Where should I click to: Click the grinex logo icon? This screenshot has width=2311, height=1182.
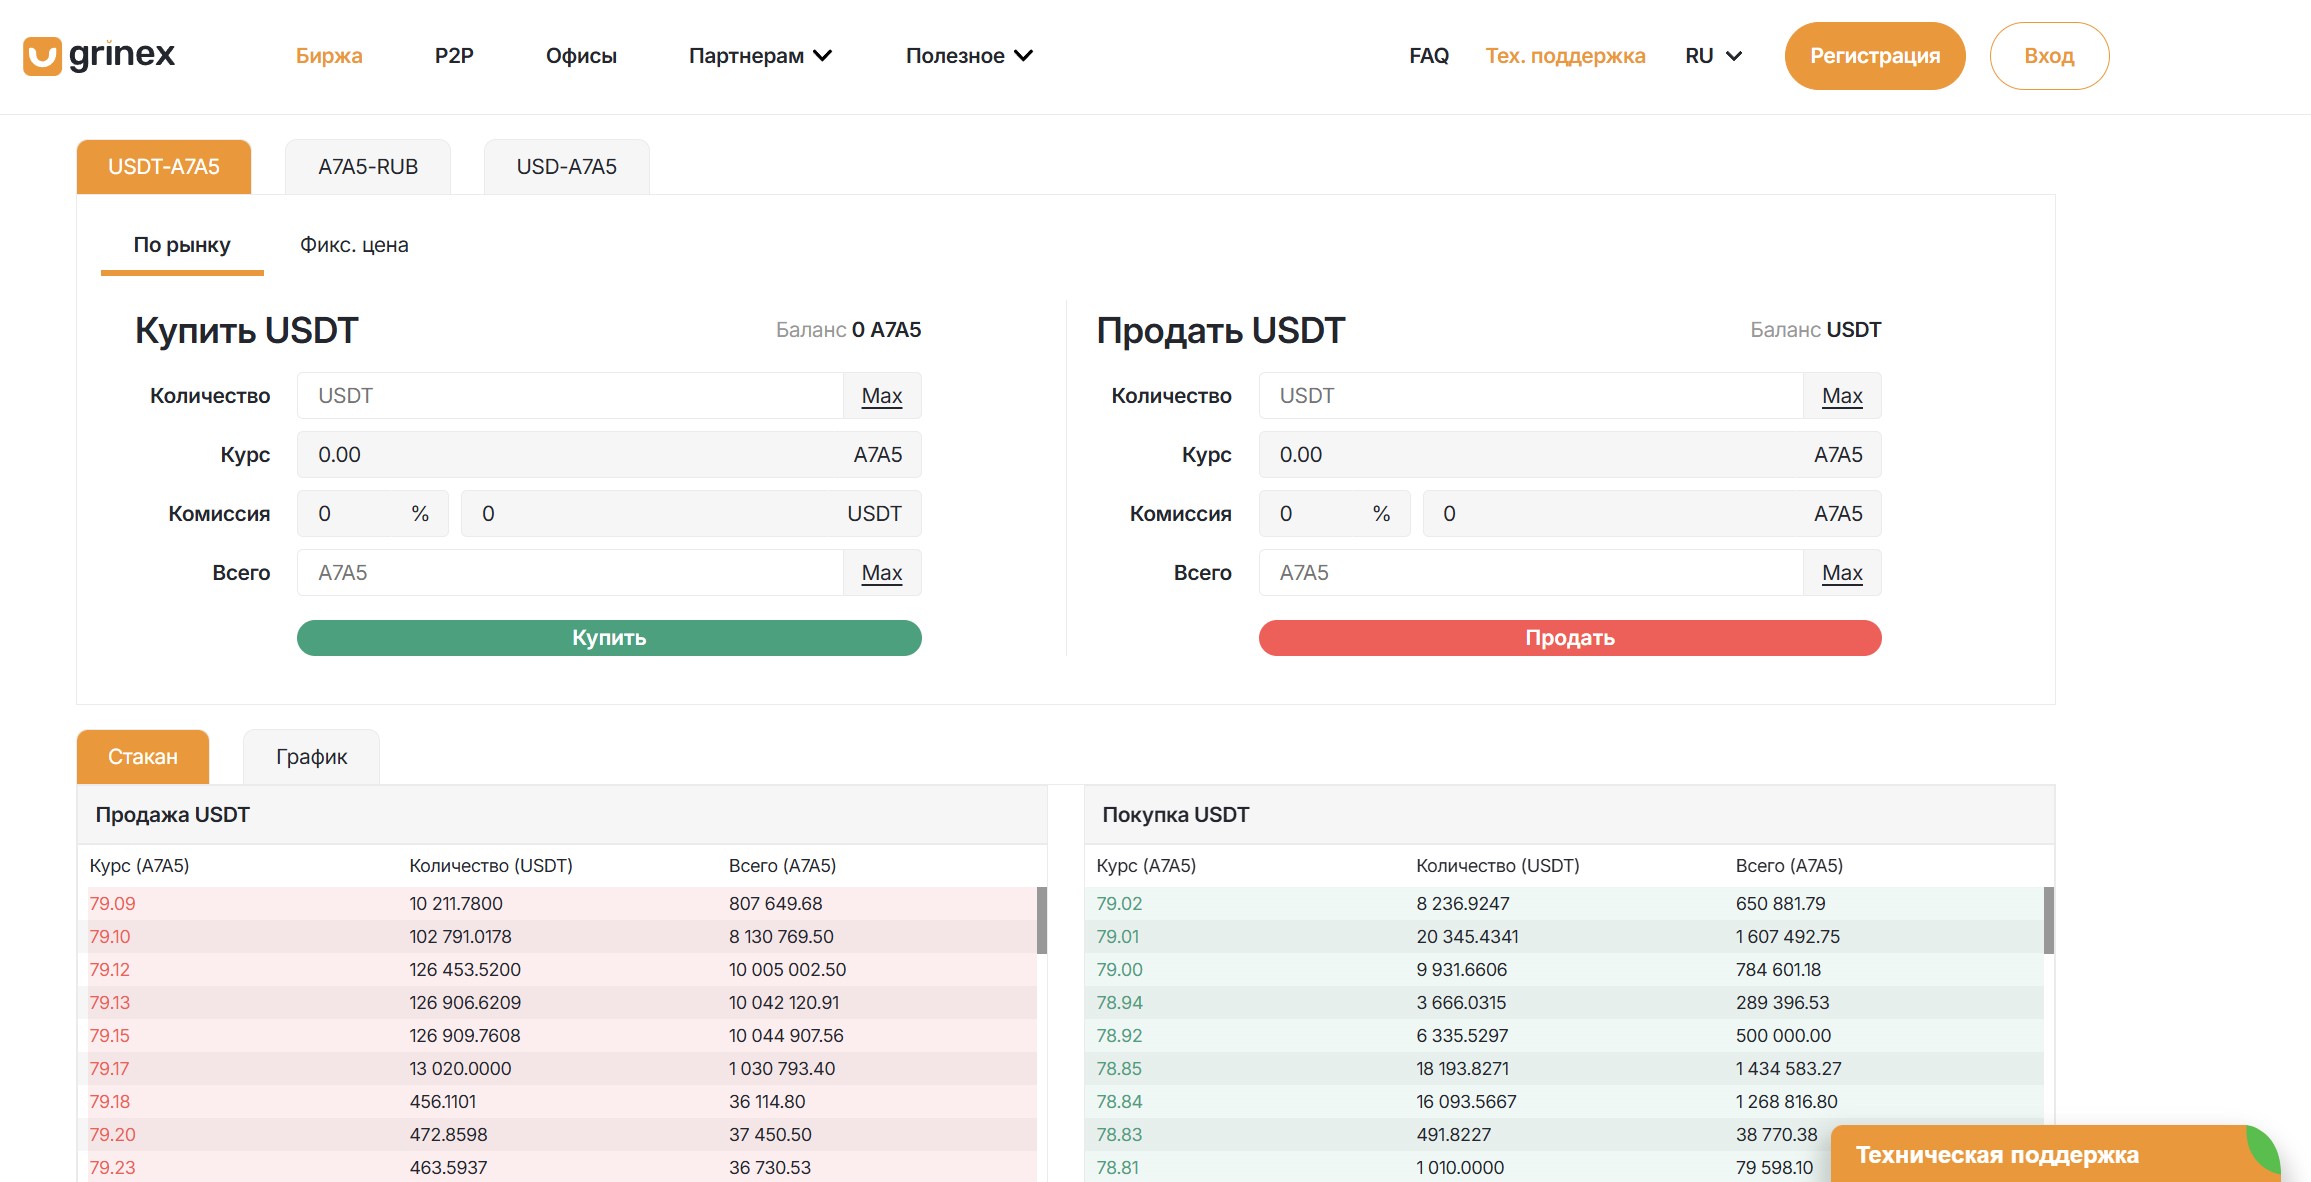pos(42,56)
